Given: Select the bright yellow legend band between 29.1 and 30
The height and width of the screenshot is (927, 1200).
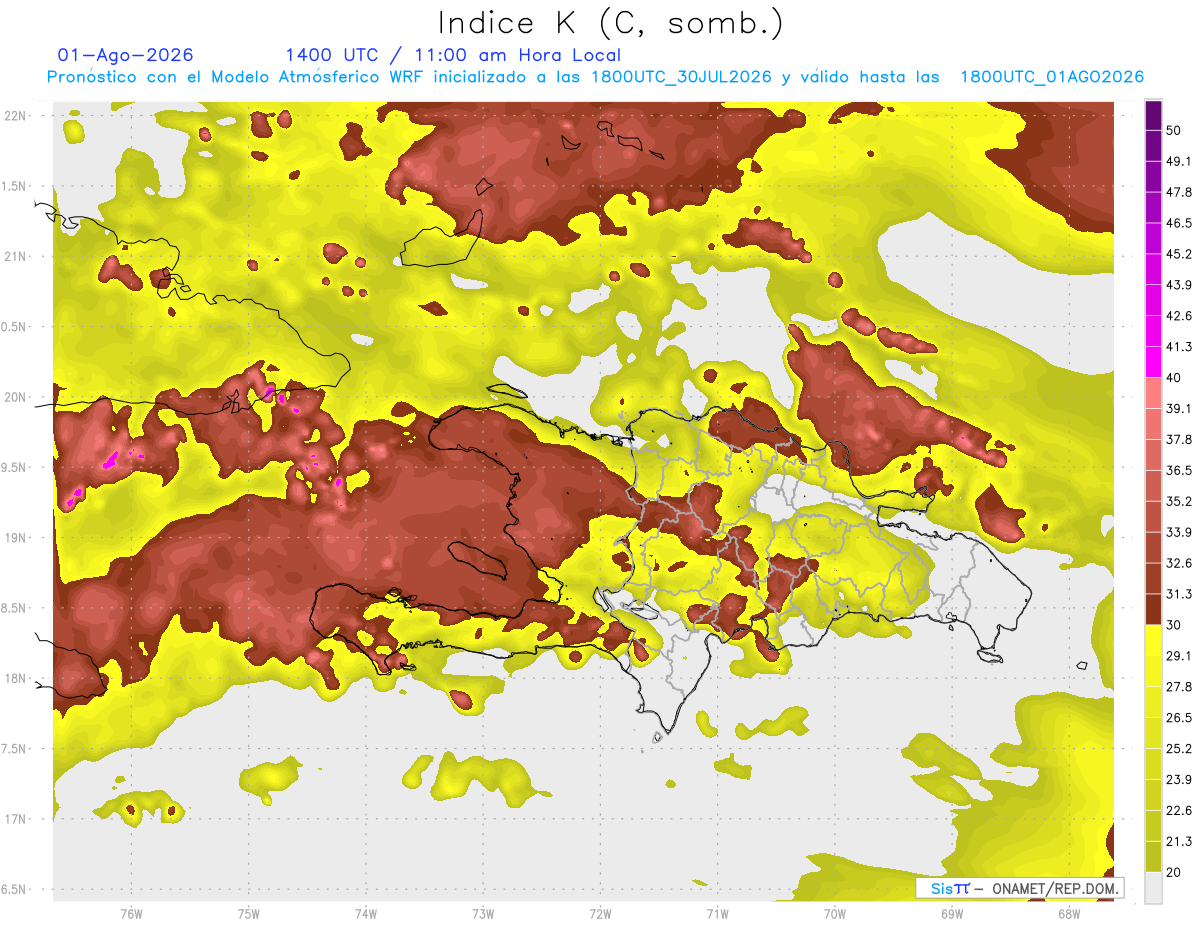Looking at the screenshot, I should point(1153,640).
